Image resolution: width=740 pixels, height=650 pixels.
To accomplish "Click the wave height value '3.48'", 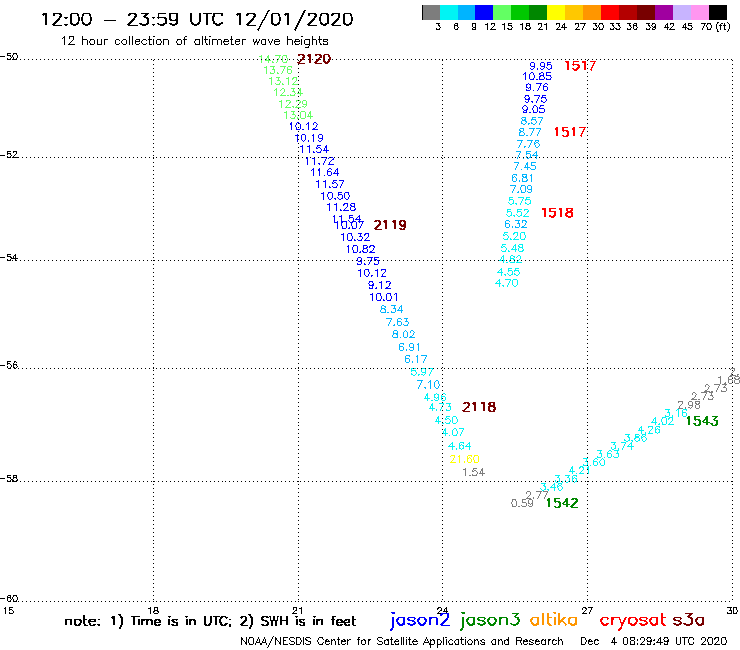I will 551,487.
